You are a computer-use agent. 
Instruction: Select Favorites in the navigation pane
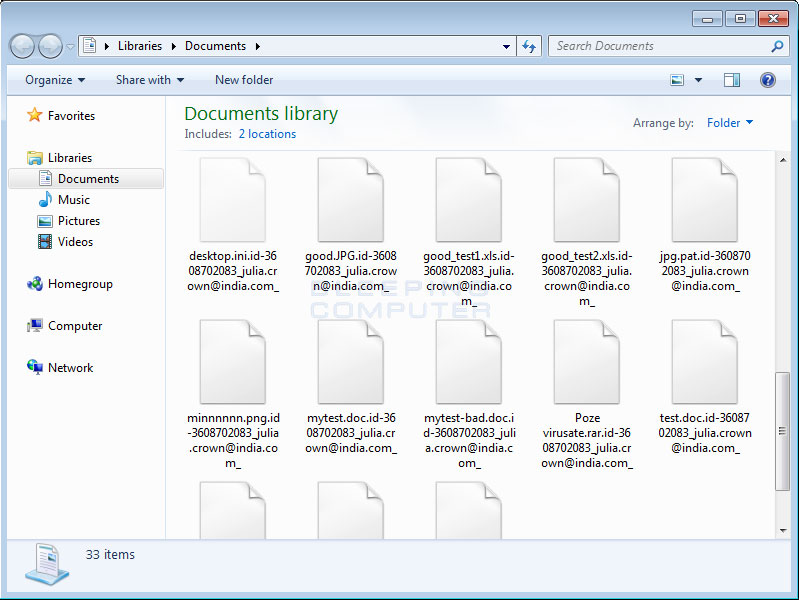71,116
